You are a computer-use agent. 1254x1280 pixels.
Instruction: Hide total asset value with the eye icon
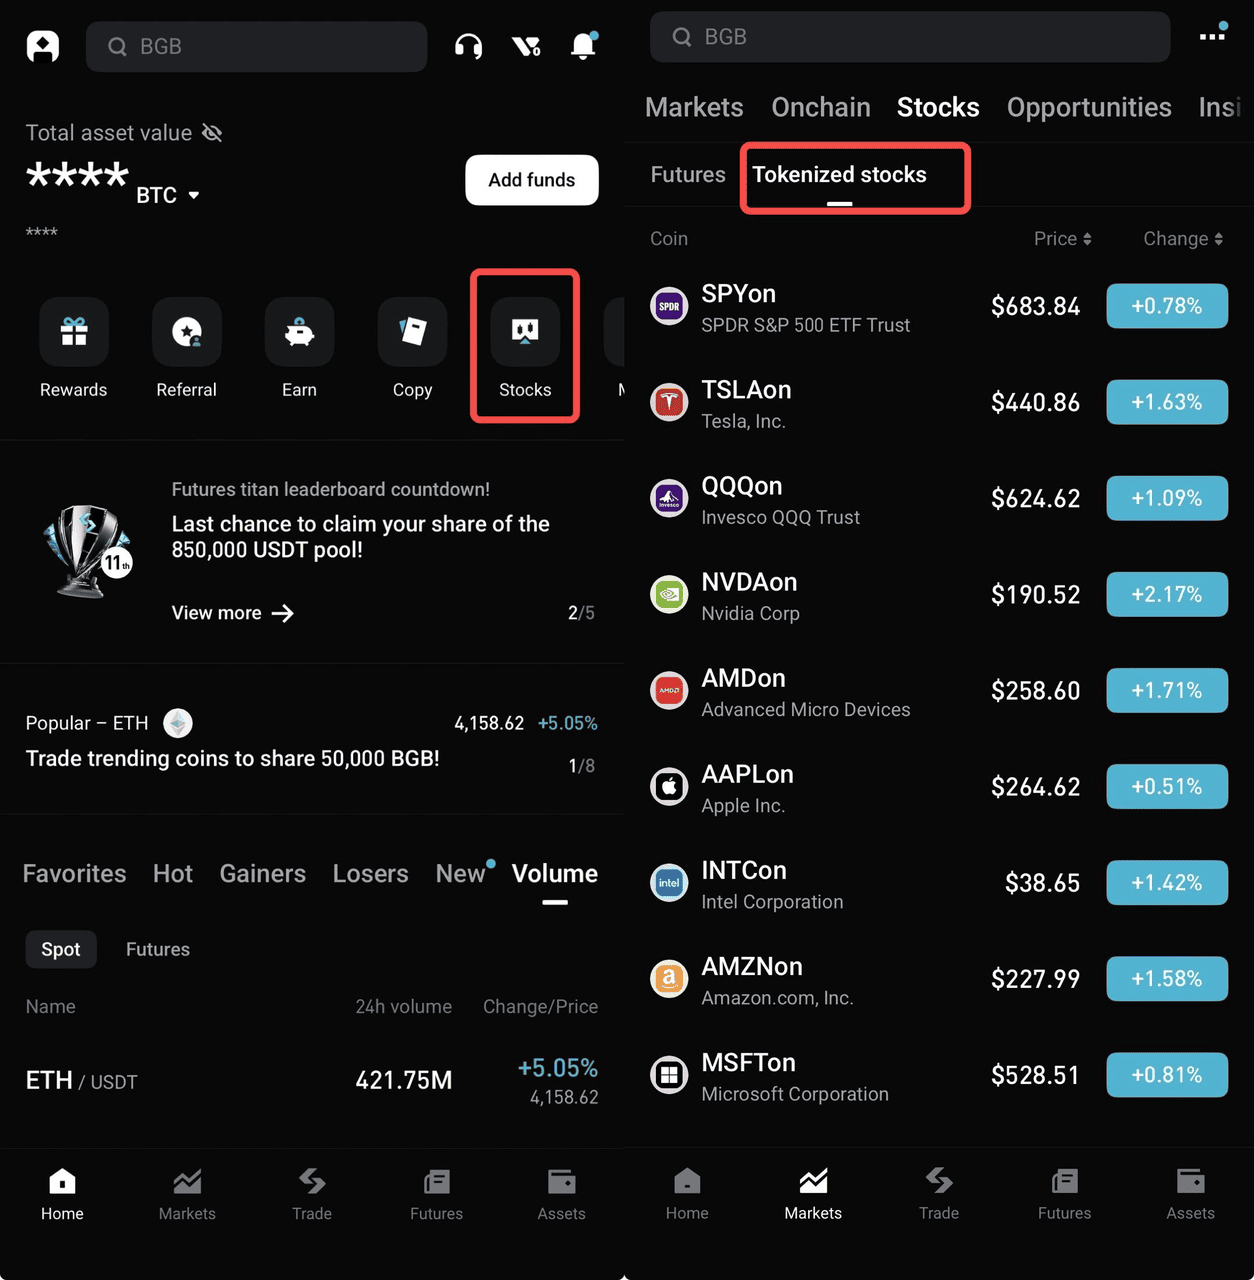(x=212, y=132)
